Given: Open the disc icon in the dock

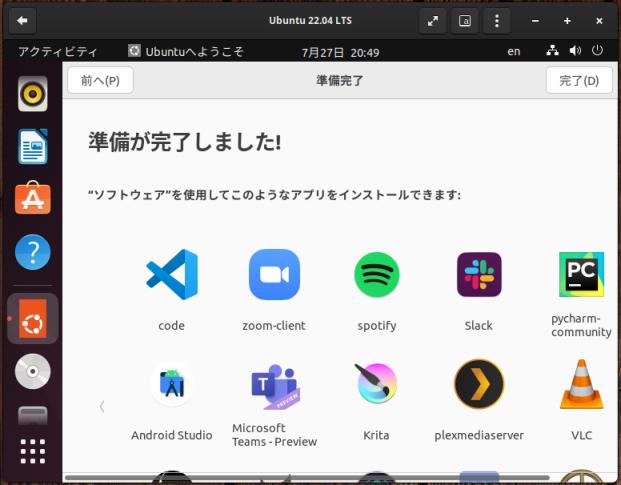Looking at the screenshot, I should pyautogui.click(x=33, y=371).
